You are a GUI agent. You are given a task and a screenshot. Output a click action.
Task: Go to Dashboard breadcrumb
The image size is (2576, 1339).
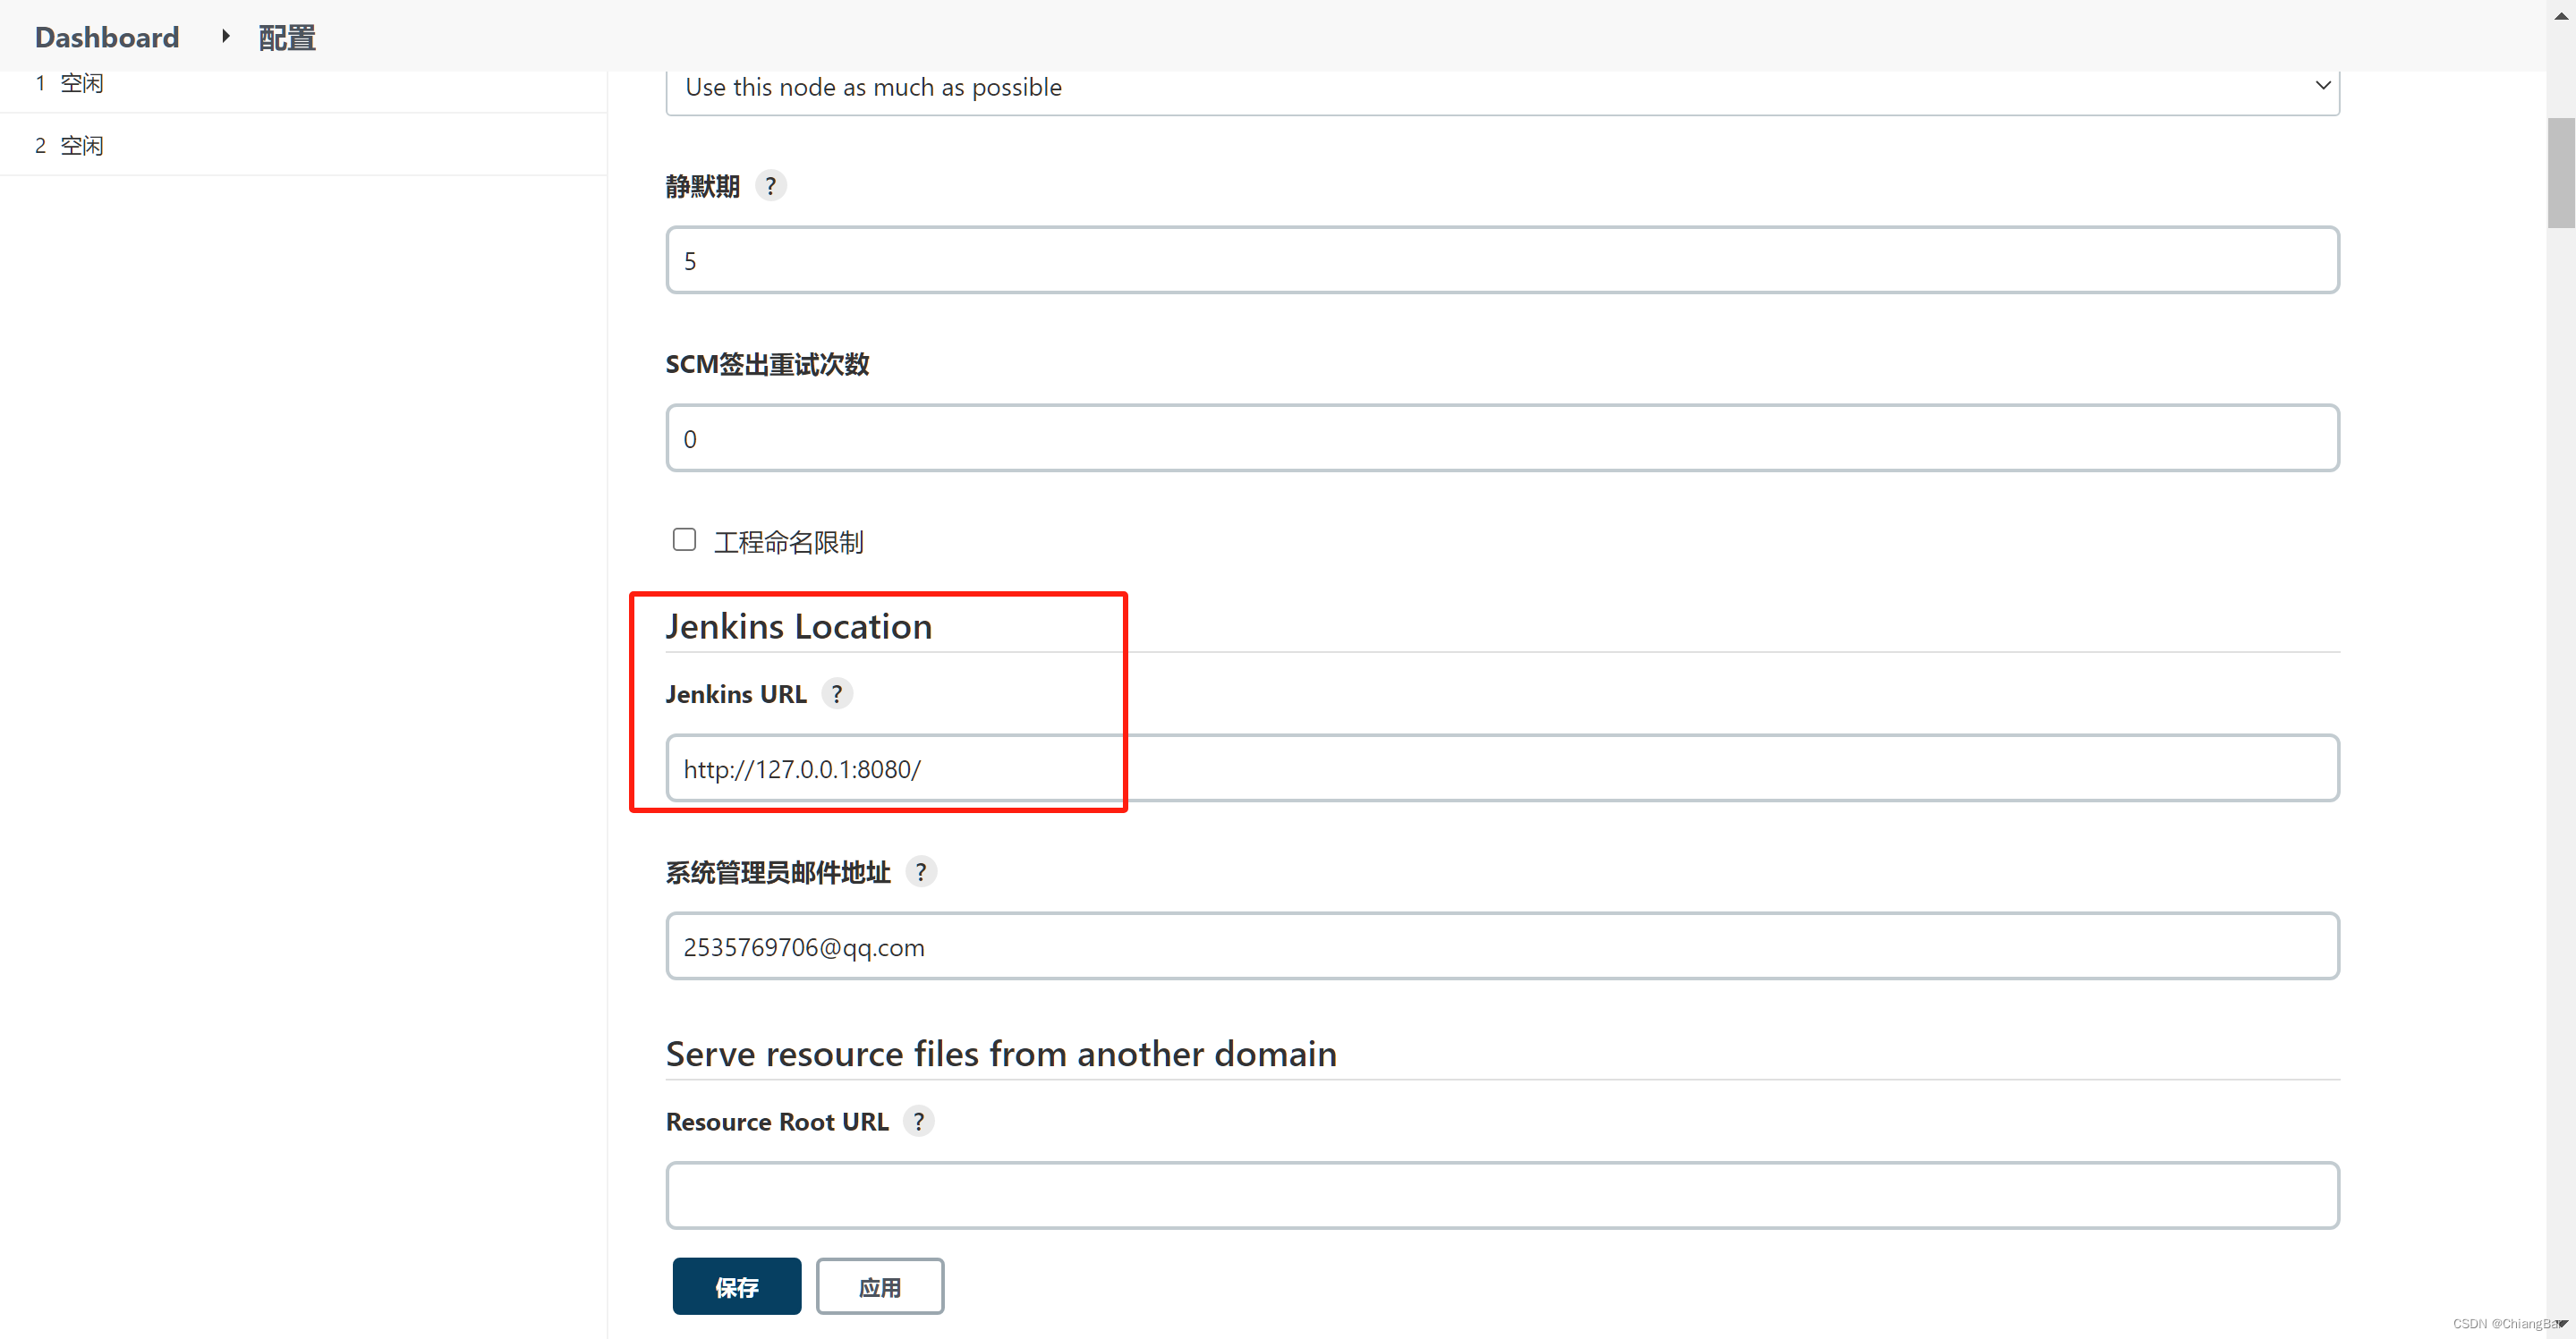107,38
